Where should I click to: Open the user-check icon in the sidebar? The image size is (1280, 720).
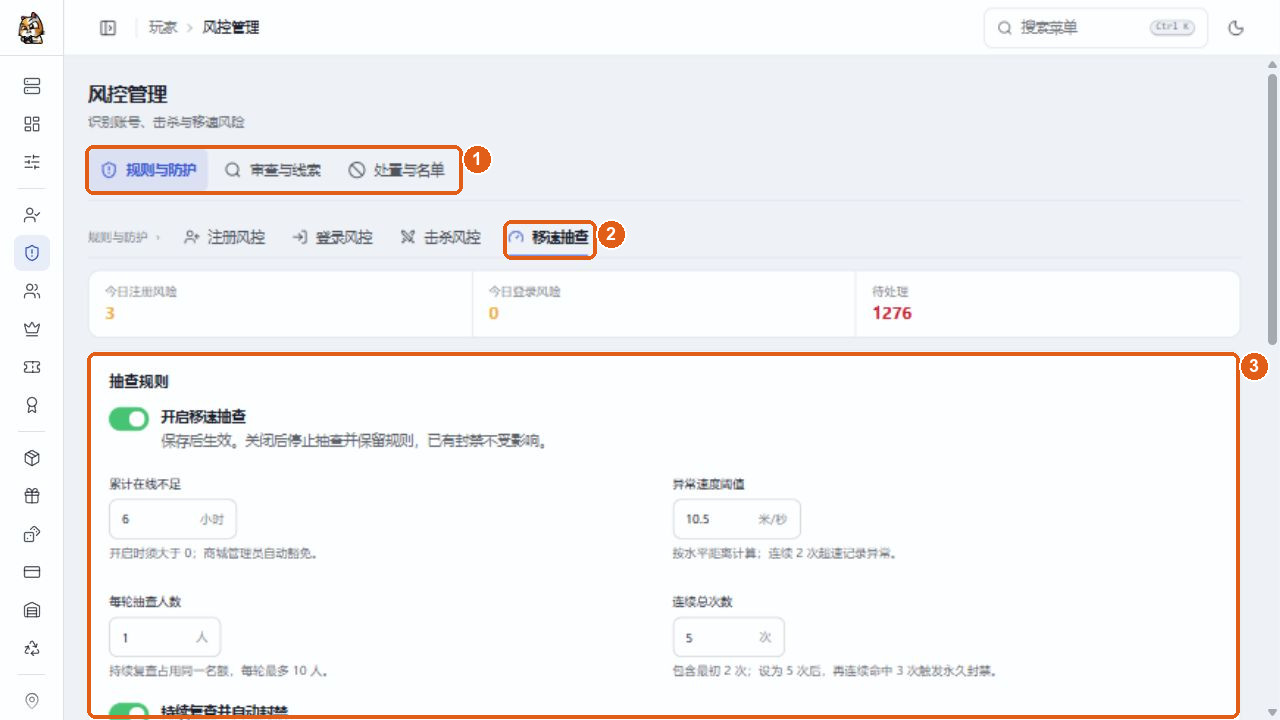[32, 215]
